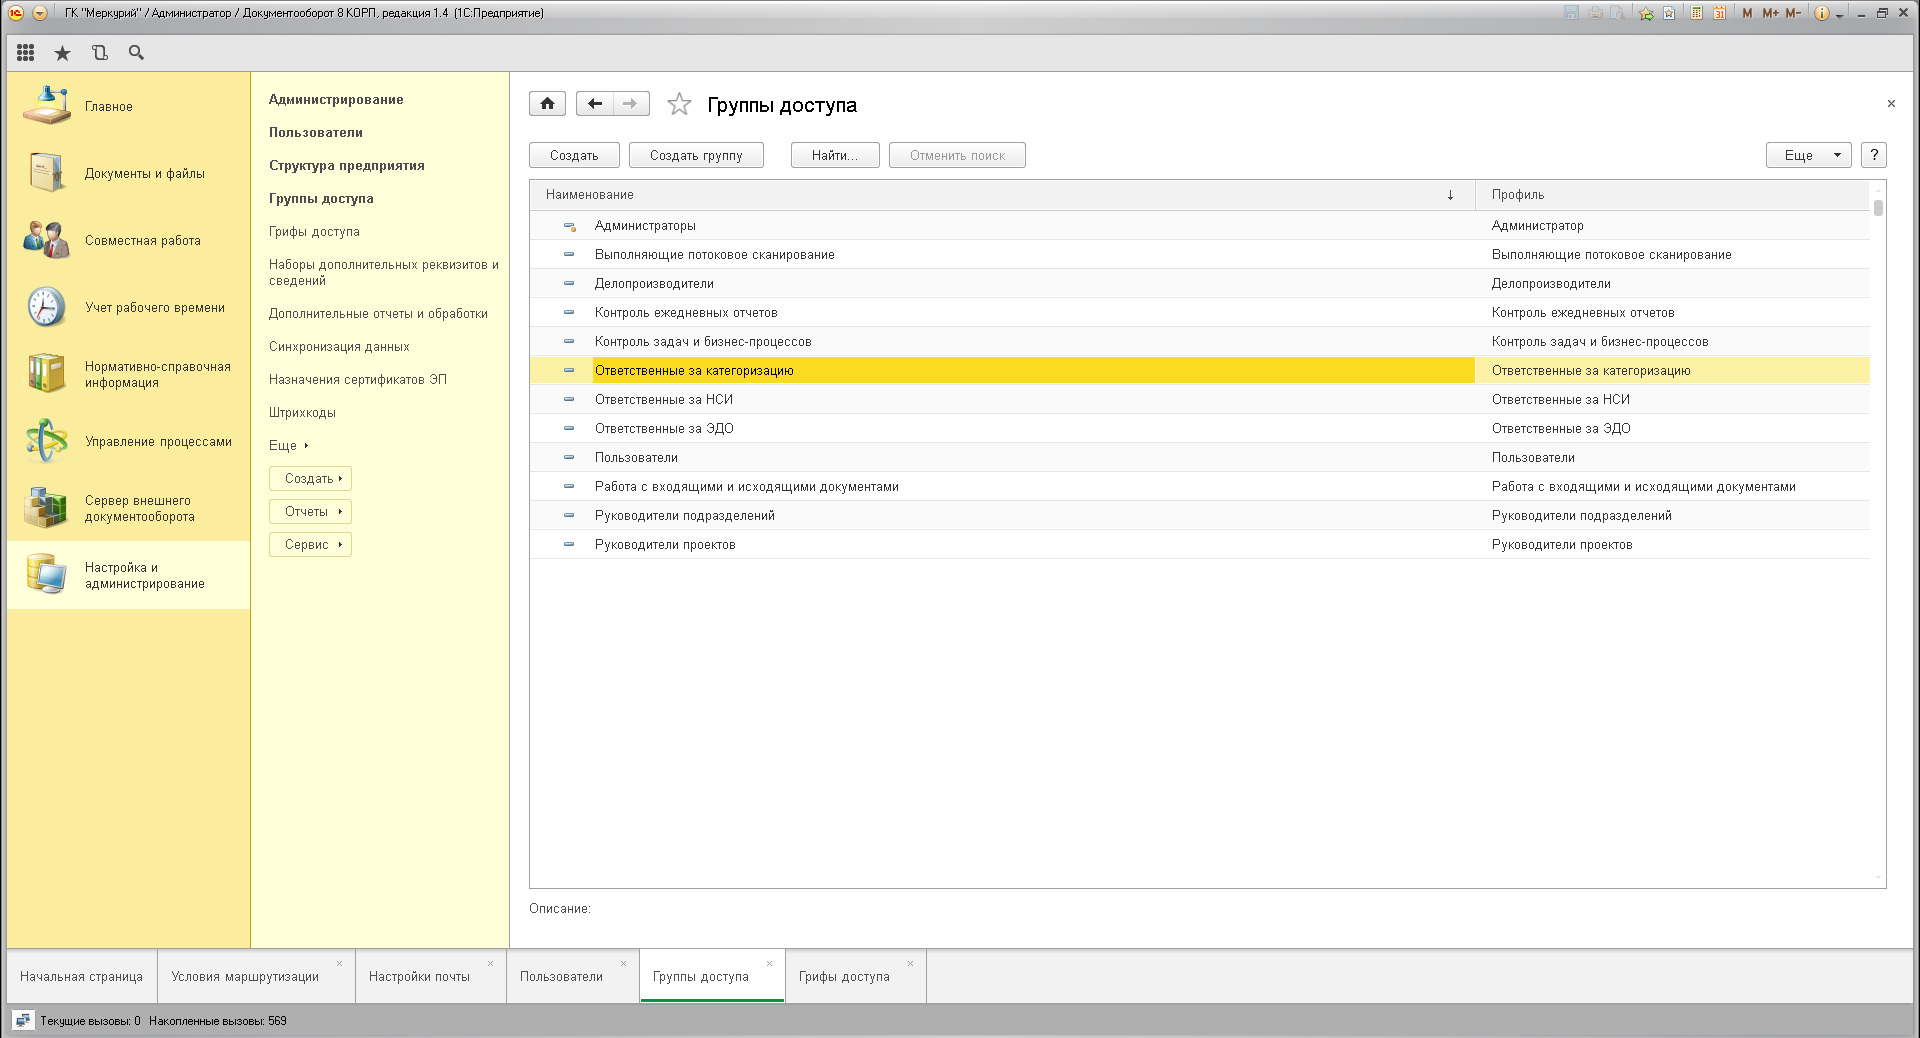The height and width of the screenshot is (1038, 1920).
Task: Open the dropdown arrow next to info icon
Action: pyautogui.click(x=1839, y=15)
